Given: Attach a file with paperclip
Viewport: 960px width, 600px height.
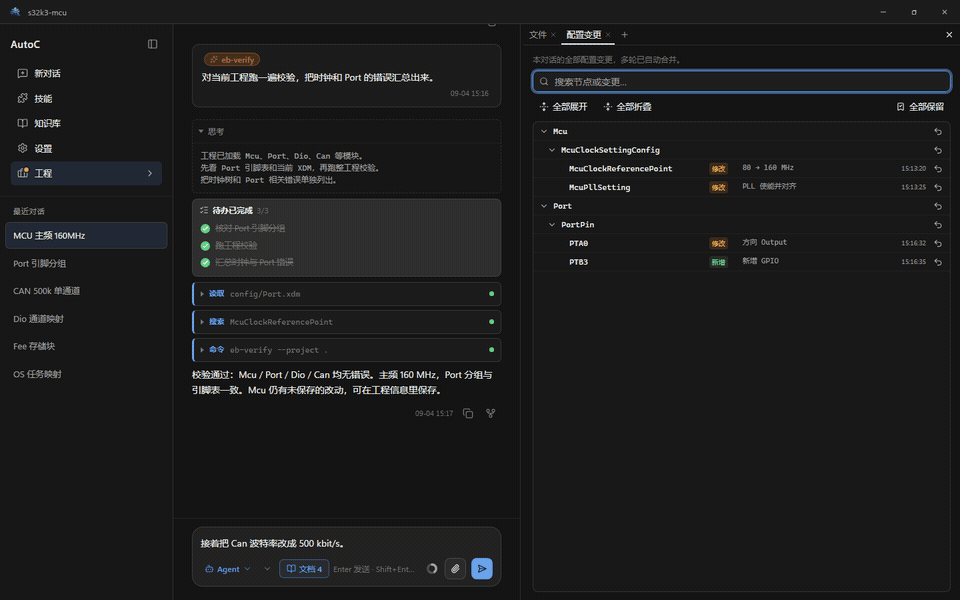Looking at the screenshot, I should (x=456, y=569).
